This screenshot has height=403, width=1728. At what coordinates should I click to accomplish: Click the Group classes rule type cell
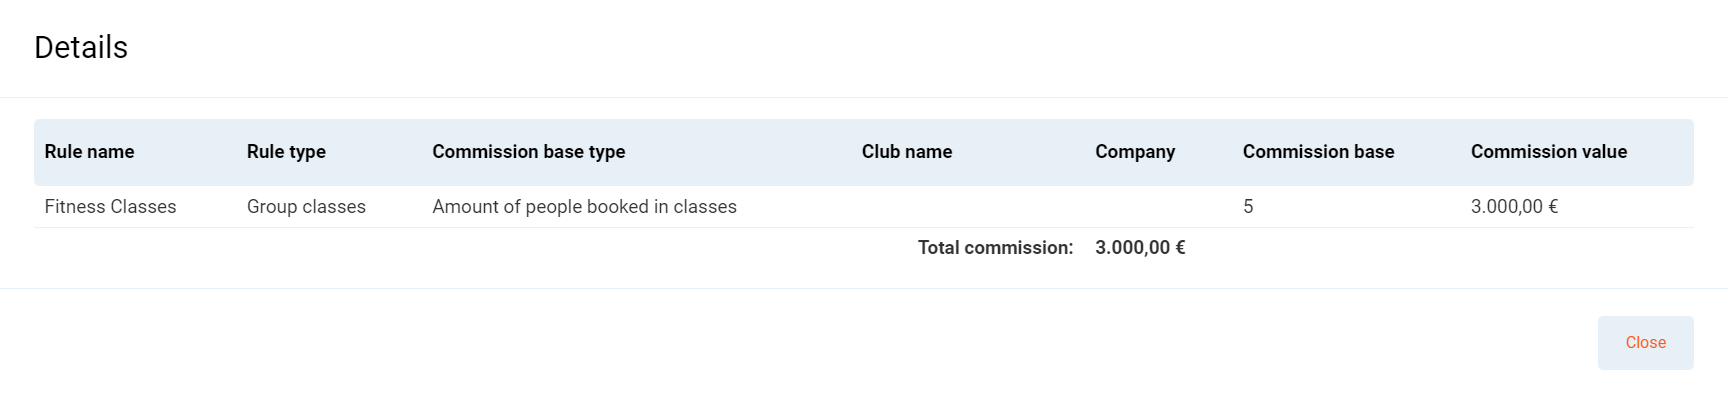click(x=306, y=207)
